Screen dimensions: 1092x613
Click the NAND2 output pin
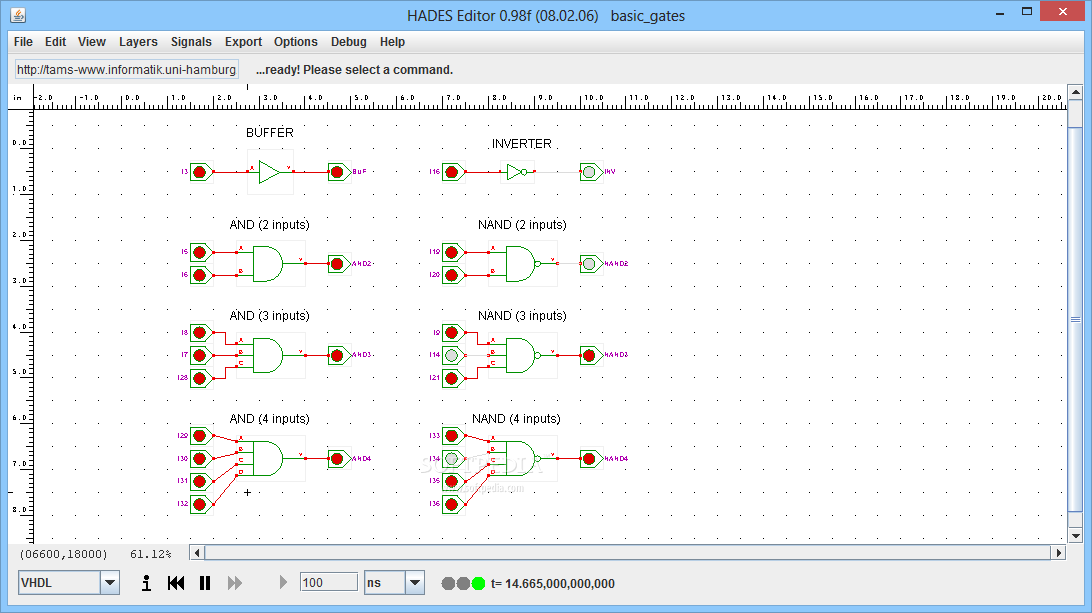591,263
